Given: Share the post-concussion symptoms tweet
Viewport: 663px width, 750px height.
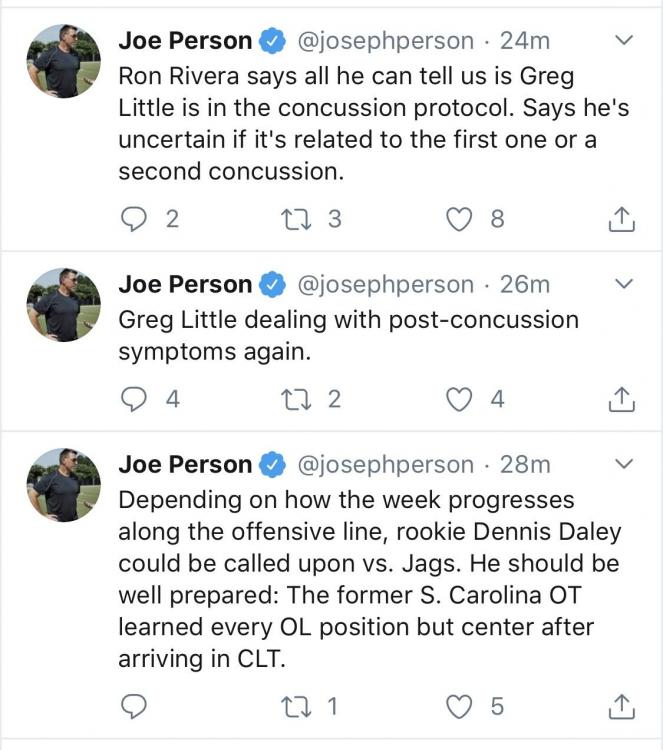Looking at the screenshot, I should [x=621, y=399].
